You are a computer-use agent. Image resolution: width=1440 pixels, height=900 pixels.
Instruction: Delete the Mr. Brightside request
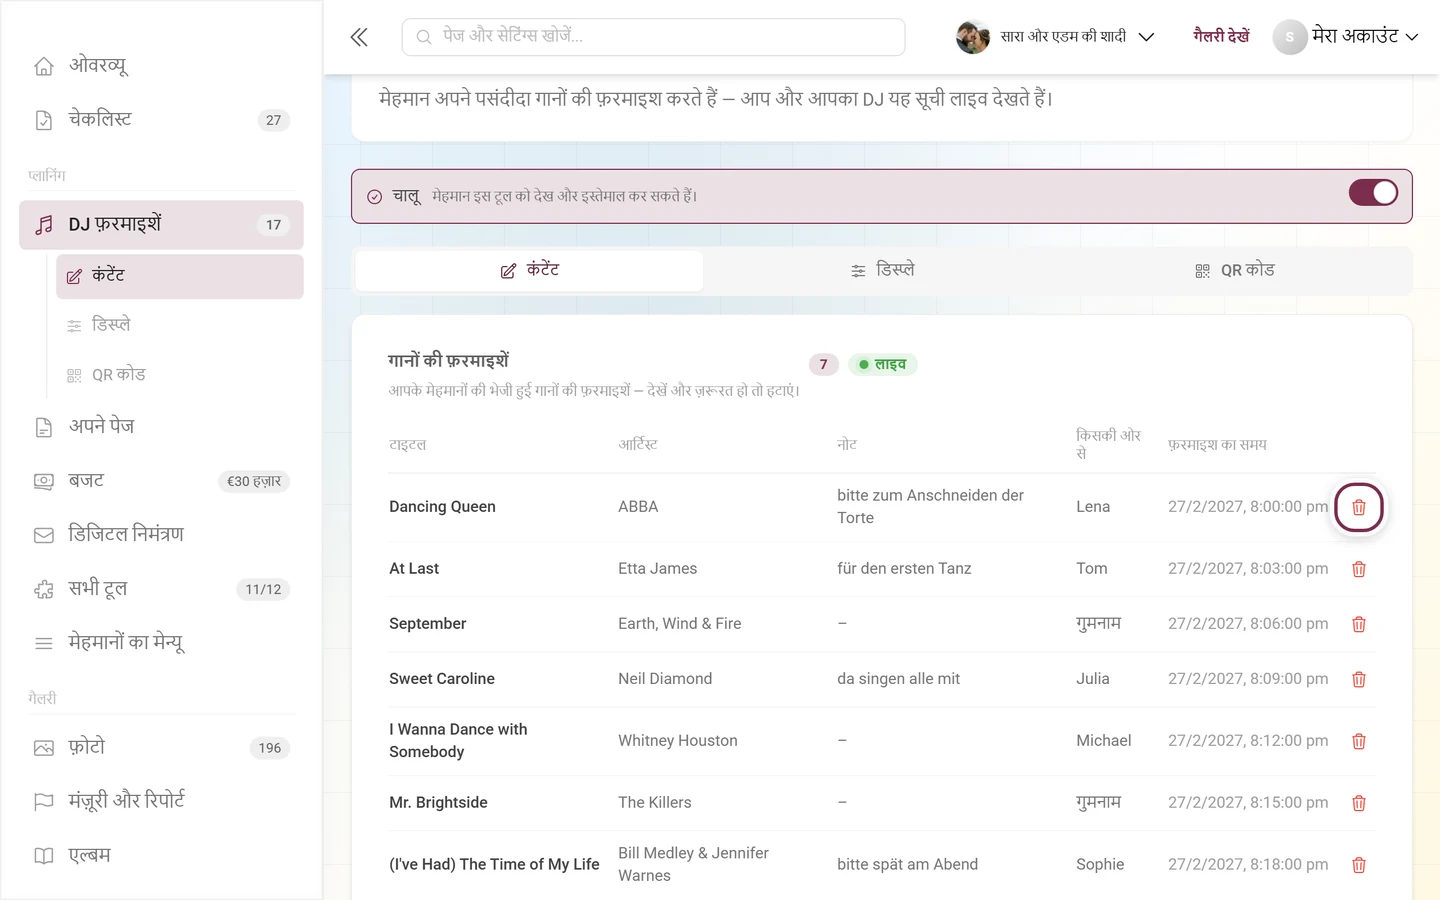click(x=1358, y=803)
